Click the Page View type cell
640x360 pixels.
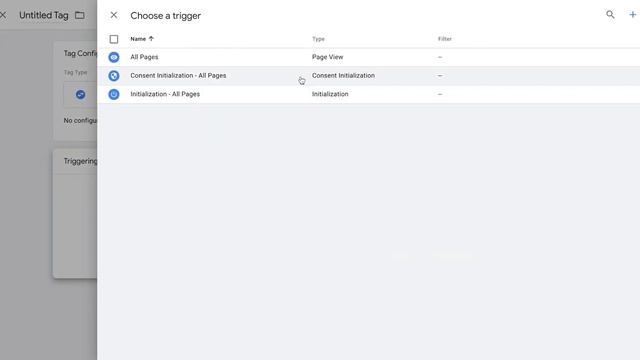pyautogui.click(x=327, y=57)
